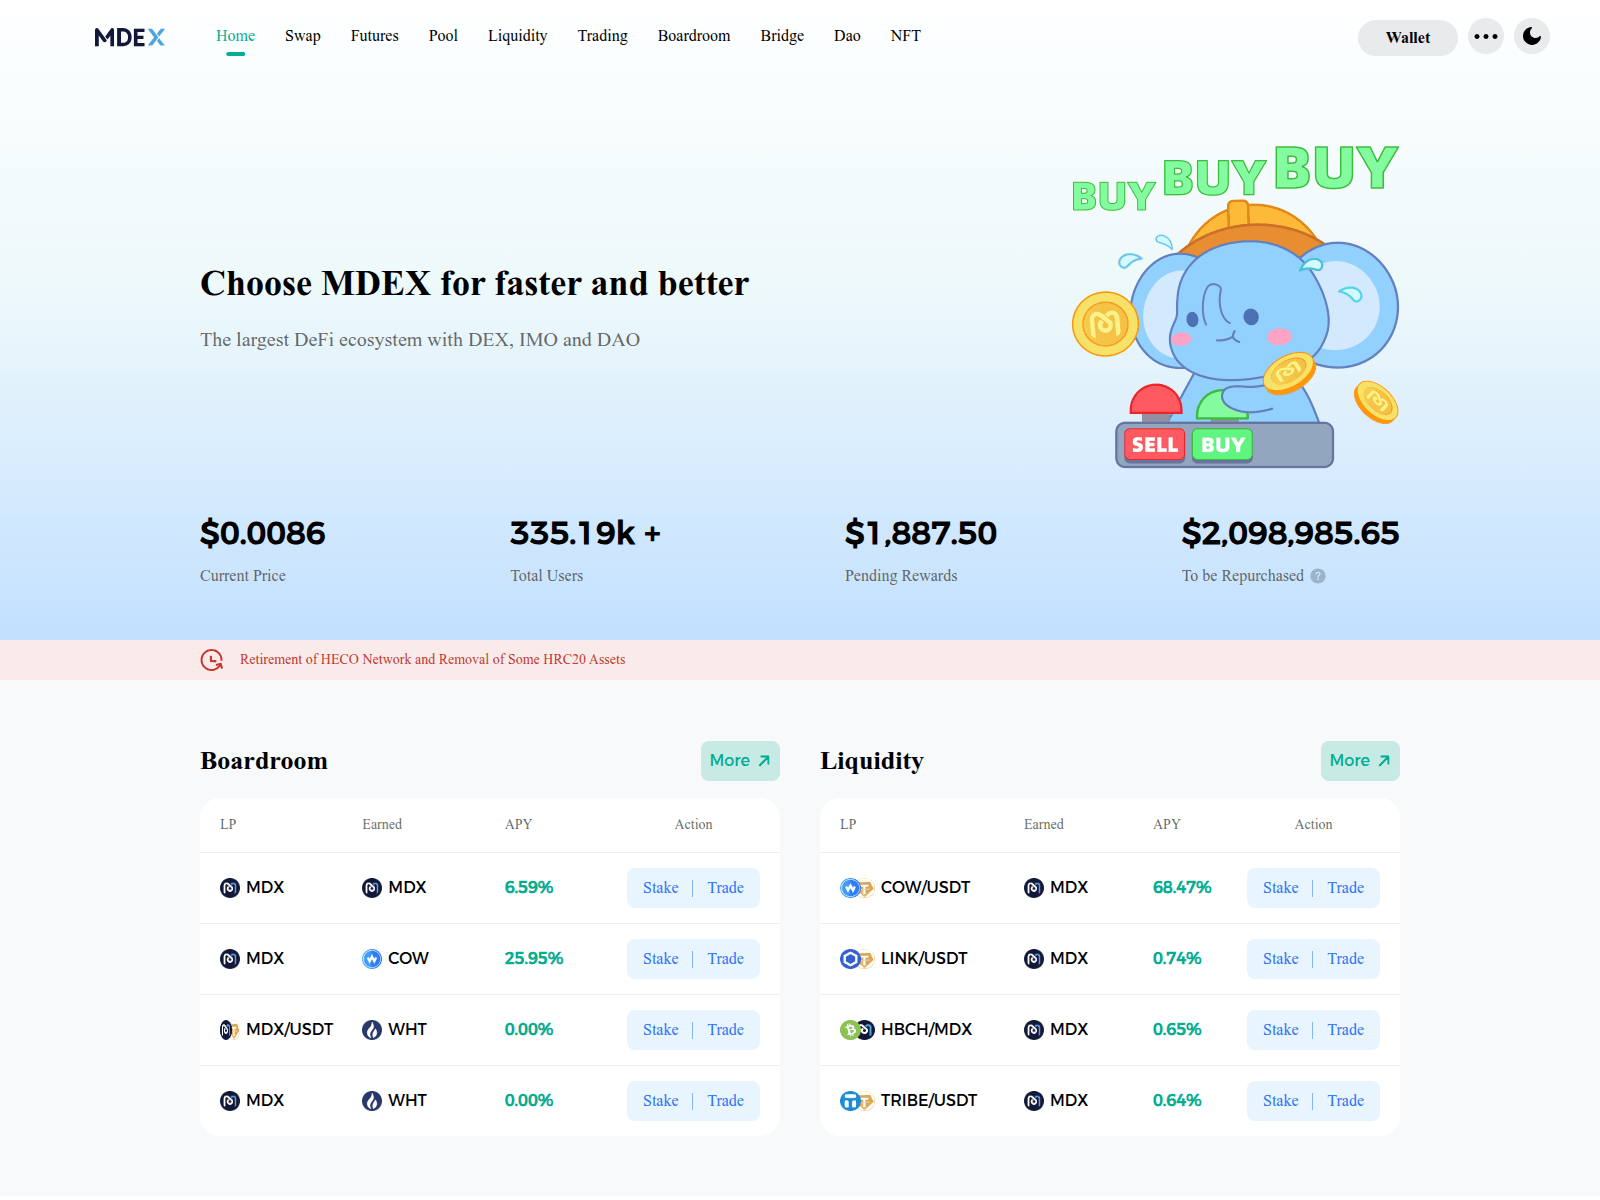1600x1200 pixels.
Task: Click the elephant BUY SELL illustration
Action: [x=1235, y=310]
